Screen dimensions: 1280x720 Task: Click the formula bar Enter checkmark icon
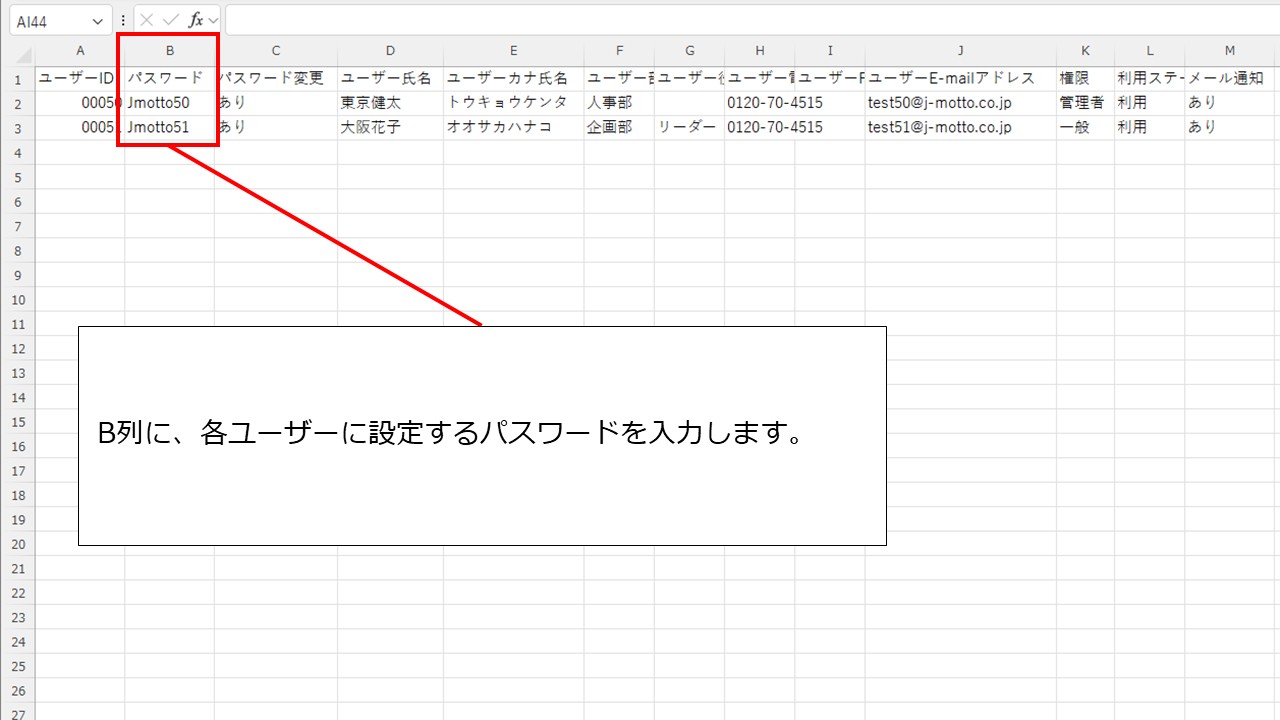pos(171,20)
